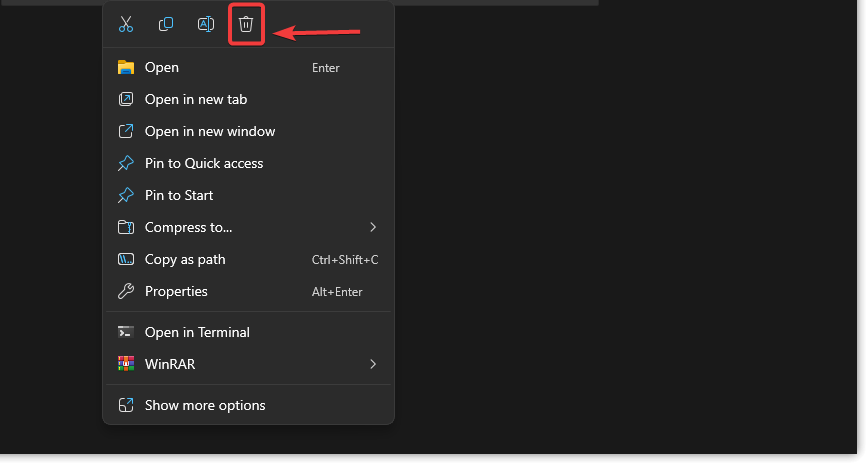This screenshot has width=867, height=464.
Task: Select Open in Terminal
Action: coord(197,332)
